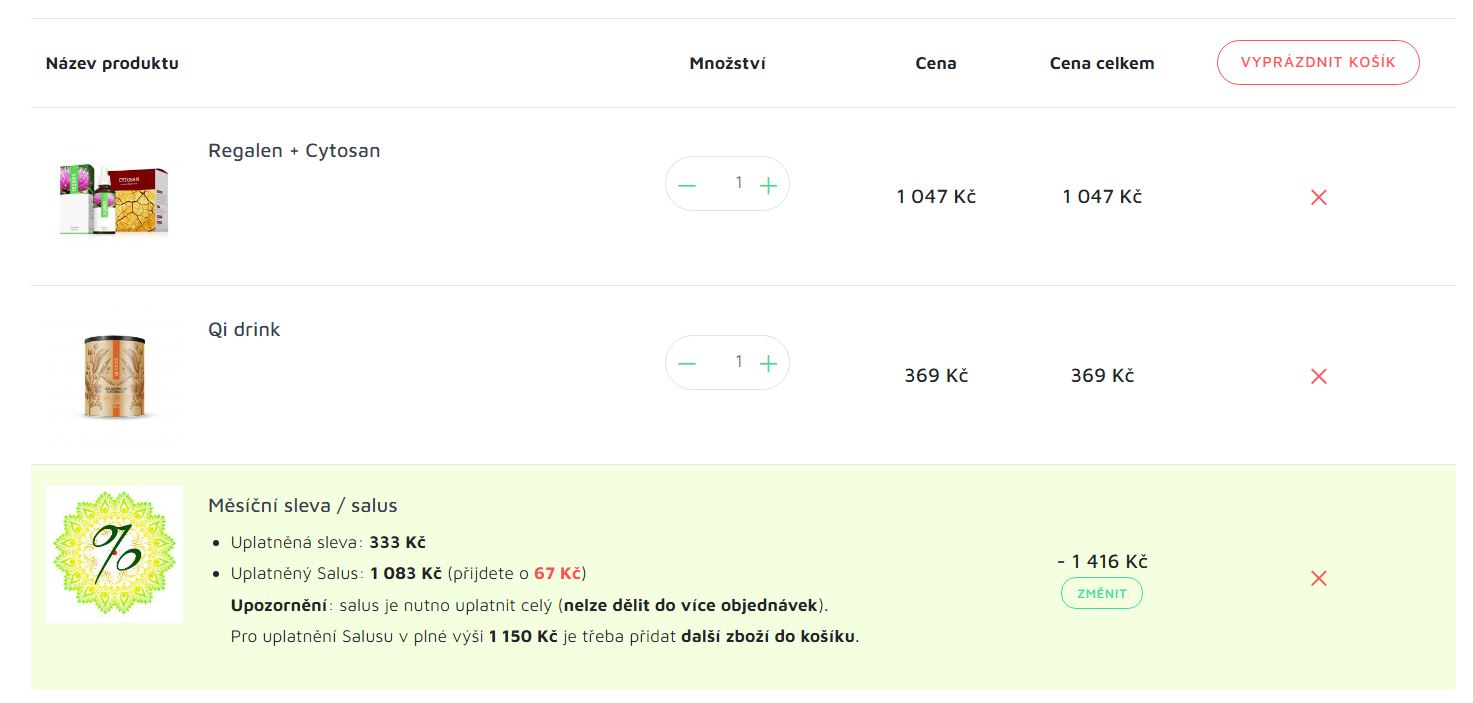Viewport: 1473px width, 703px height.
Task: Empty the cart with Vyprázdnit košík
Action: [1318, 62]
